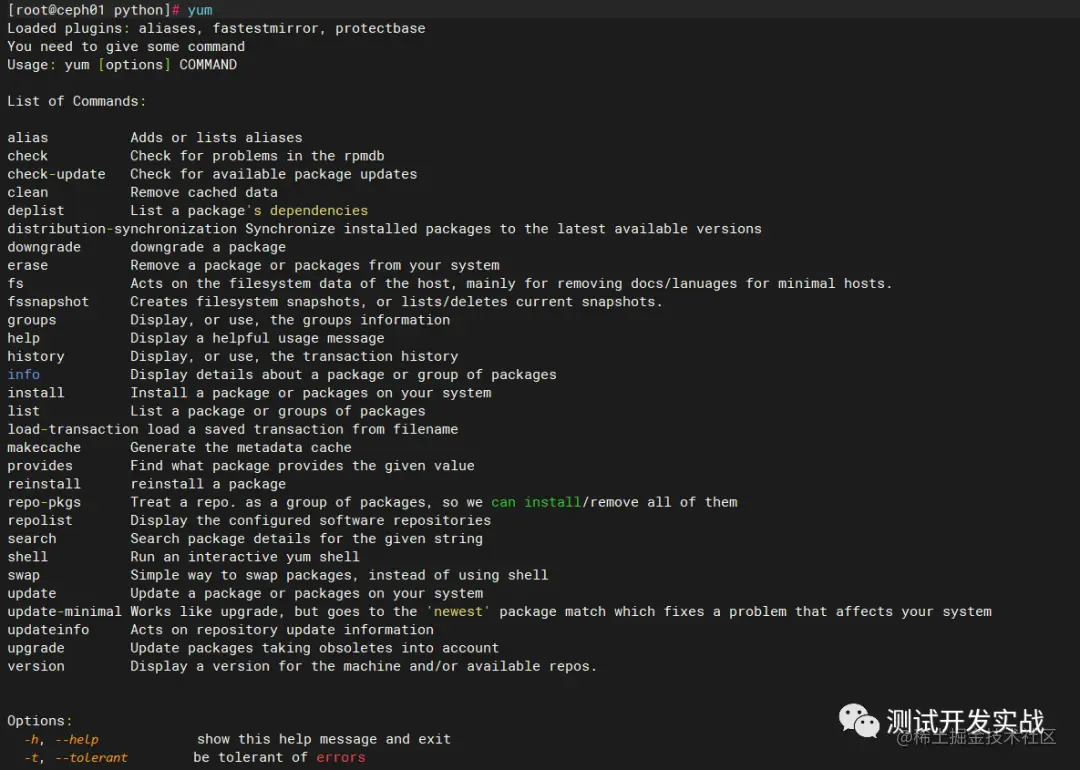Select 'load-transaction' command text
1080x770 pixels.
coord(72,430)
